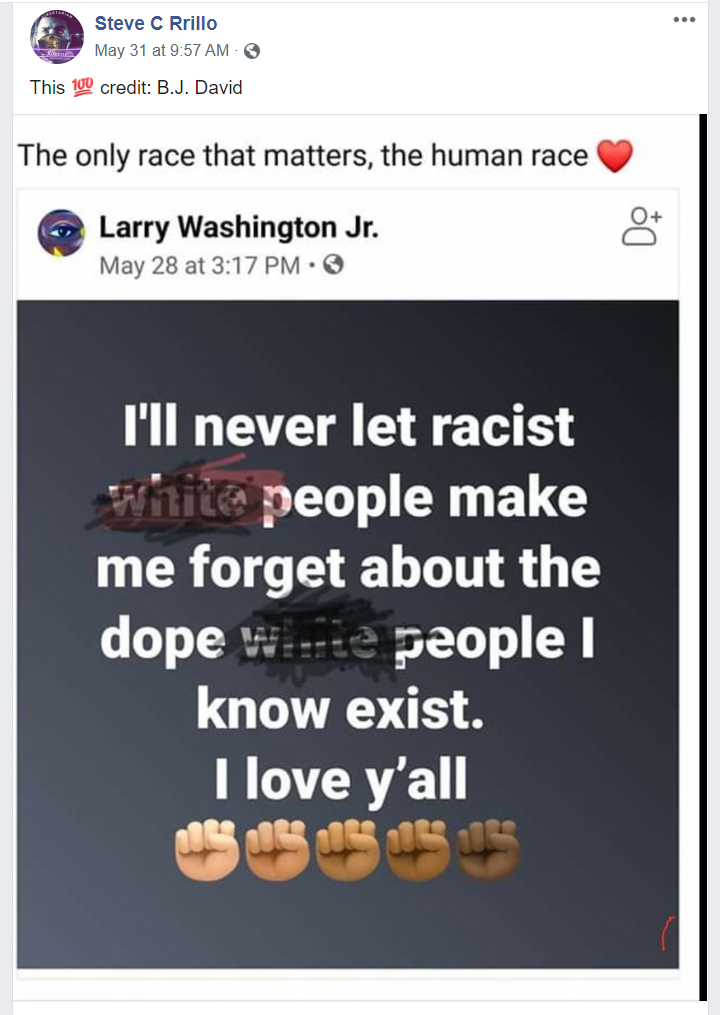Image resolution: width=720 pixels, height=1015 pixels.
Task: Open Steve C Rrillo's profile picture
Action: 57,37
